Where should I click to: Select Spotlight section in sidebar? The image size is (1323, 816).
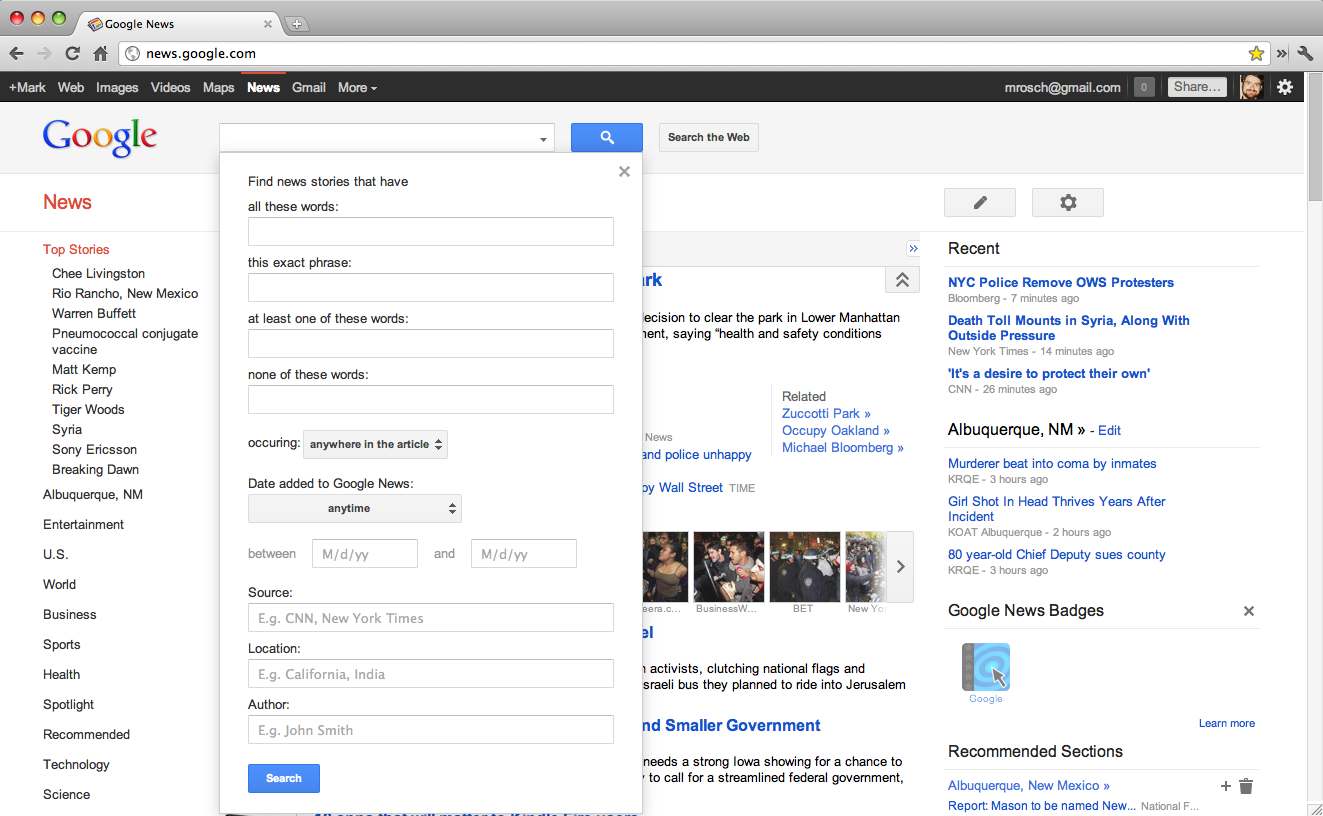68,705
